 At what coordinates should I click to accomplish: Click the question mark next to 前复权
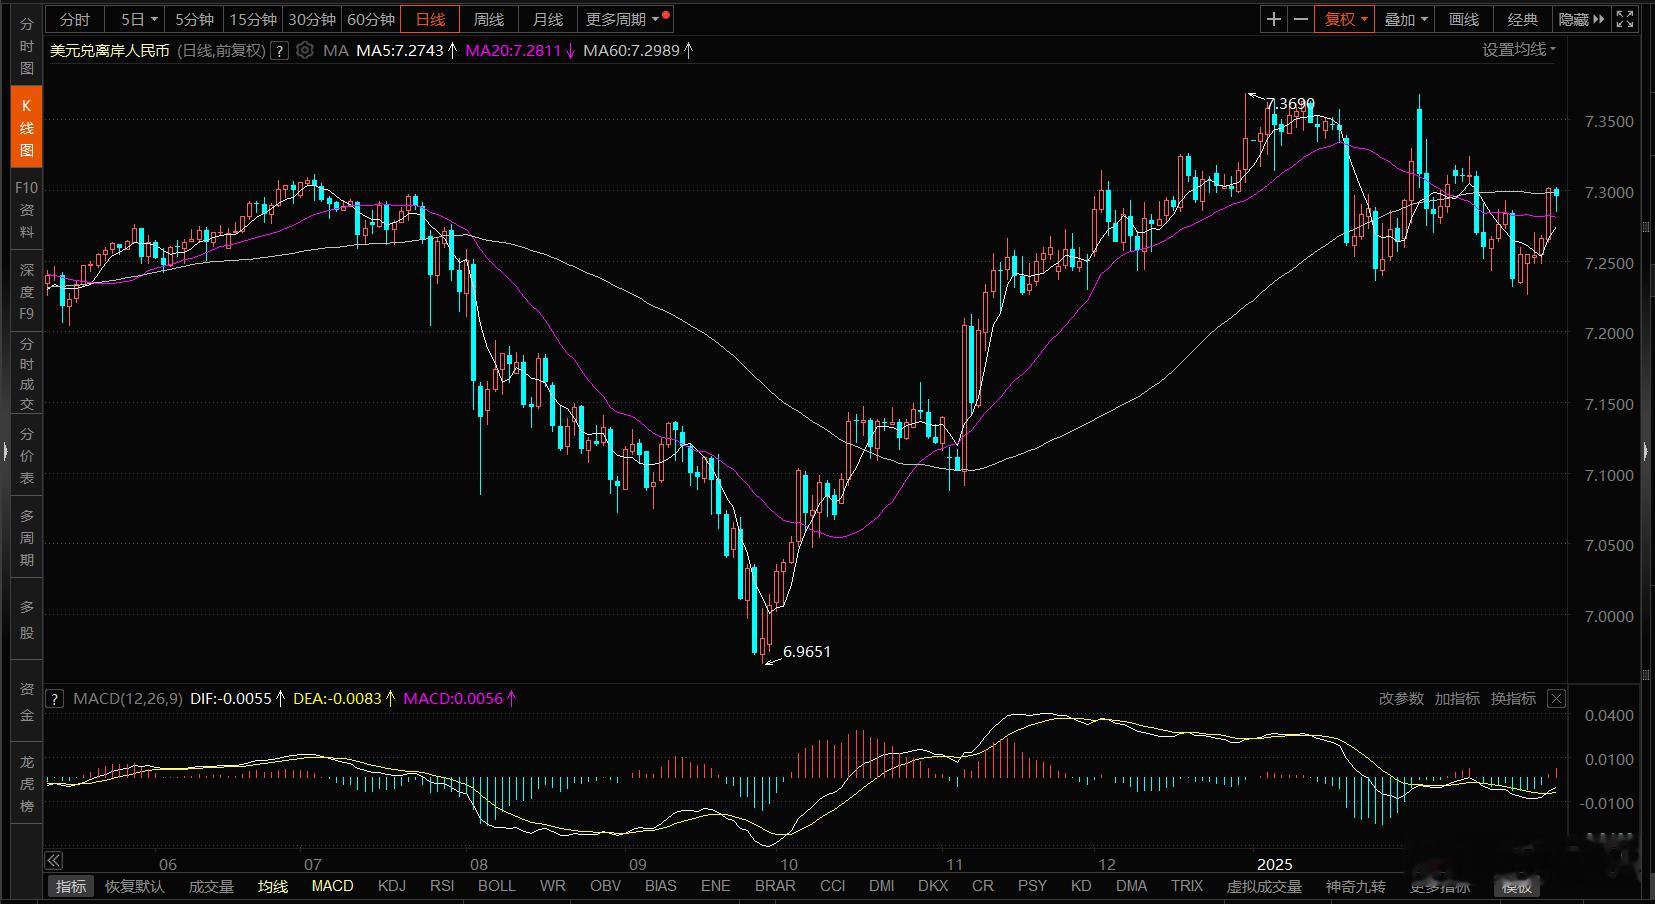pyautogui.click(x=280, y=50)
